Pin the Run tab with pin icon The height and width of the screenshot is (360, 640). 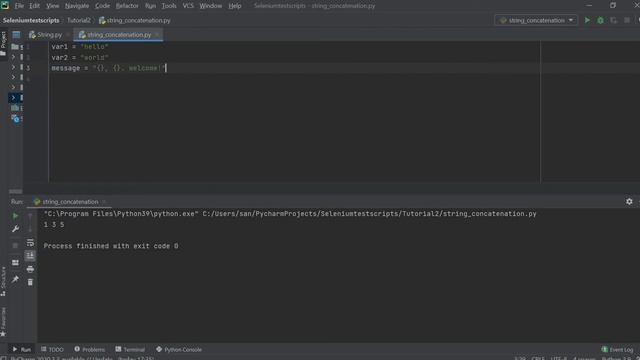point(15,279)
